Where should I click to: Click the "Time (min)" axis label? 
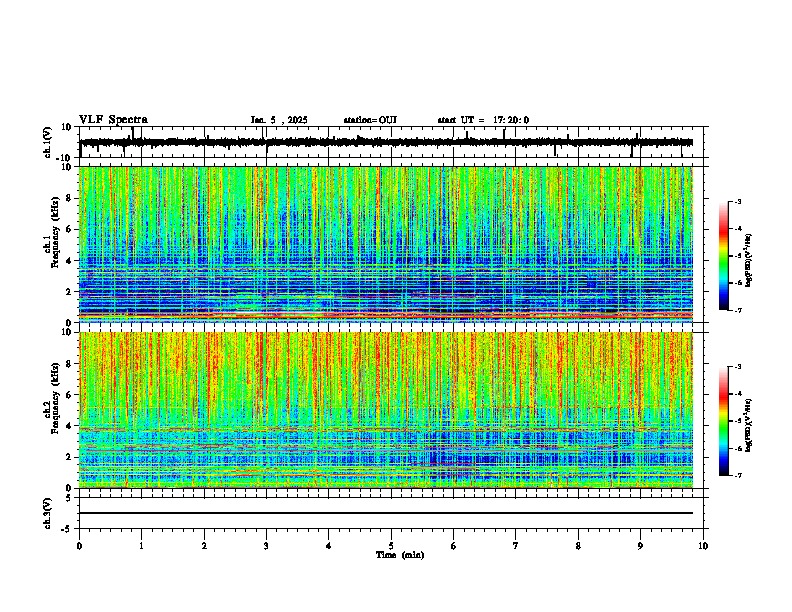(x=400, y=555)
